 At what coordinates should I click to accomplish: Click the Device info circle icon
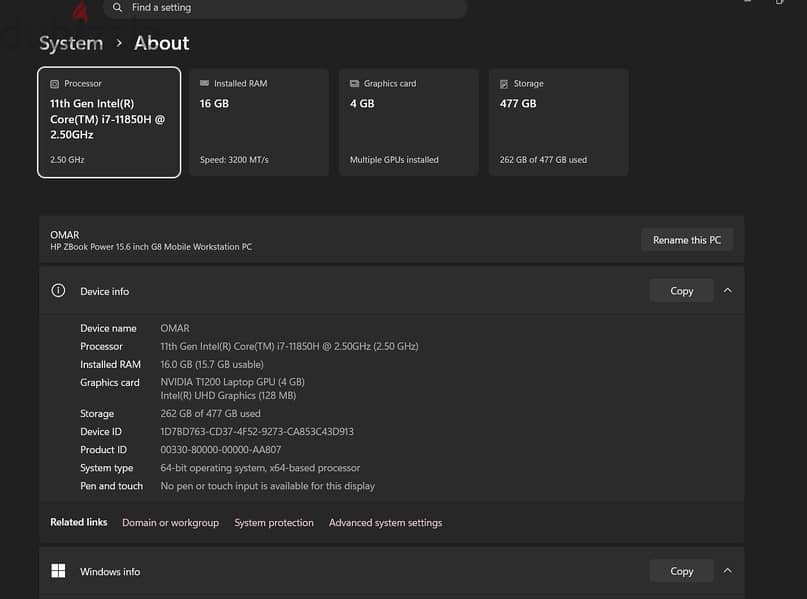[58, 291]
